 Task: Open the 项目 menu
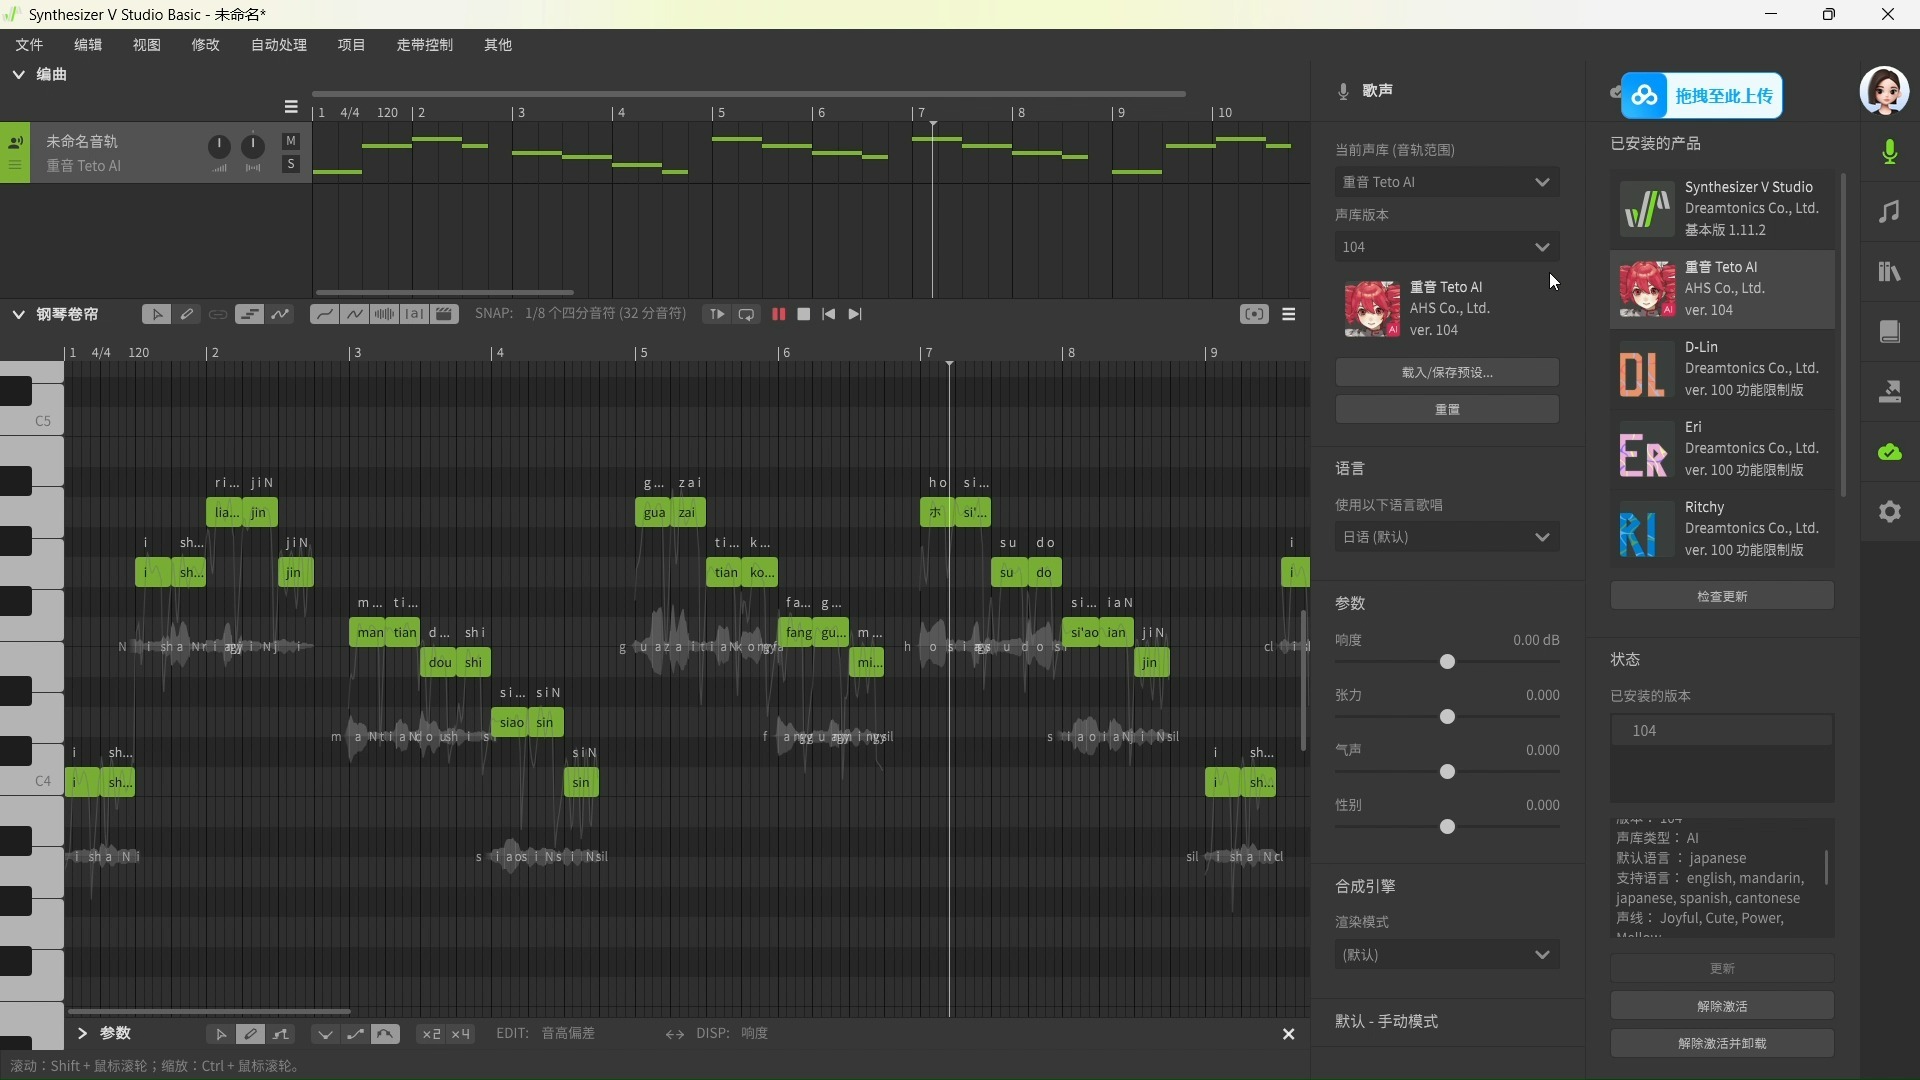[x=351, y=45]
